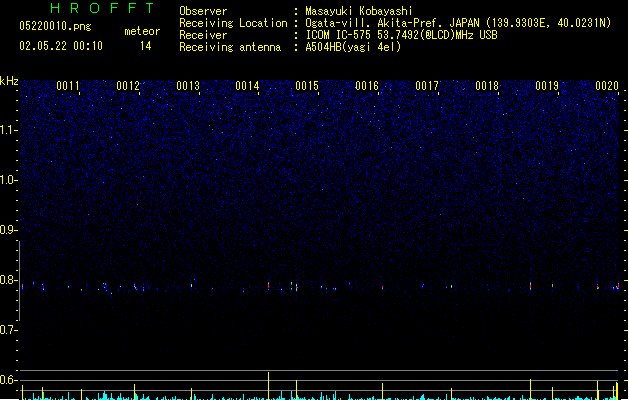The height and width of the screenshot is (400, 629).
Task: Select receiver text ICOM IC-575 53.7492 MHz USB
Action: 401,35
